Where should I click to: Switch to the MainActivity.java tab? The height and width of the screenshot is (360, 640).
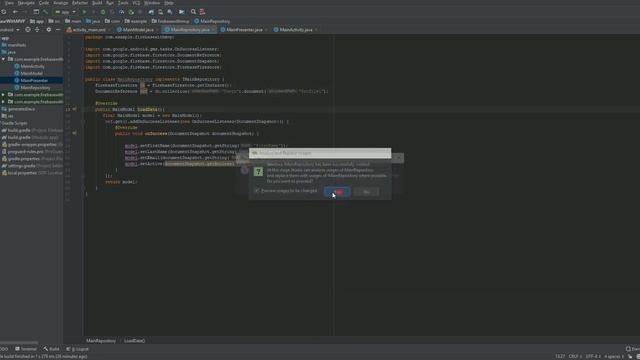coord(295,30)
